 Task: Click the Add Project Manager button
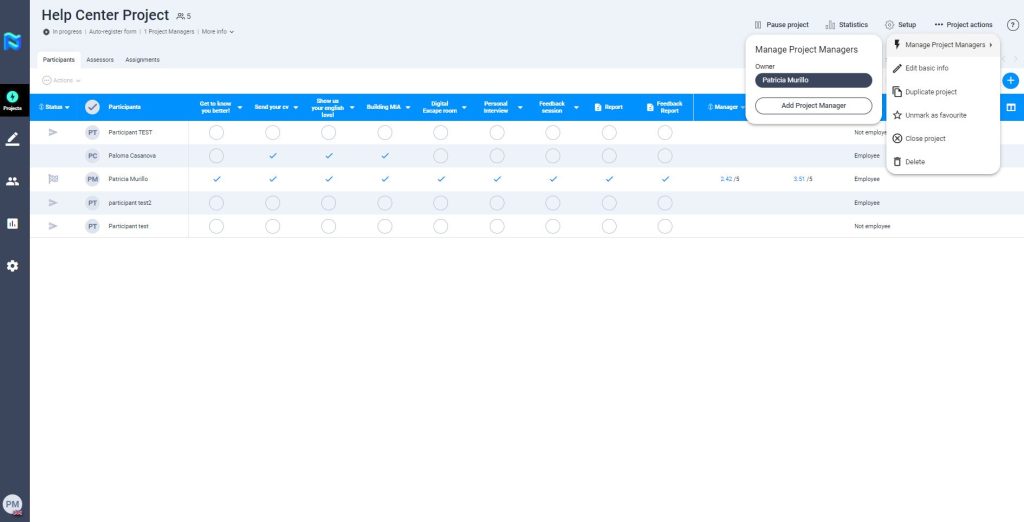(x=813, y=105)
